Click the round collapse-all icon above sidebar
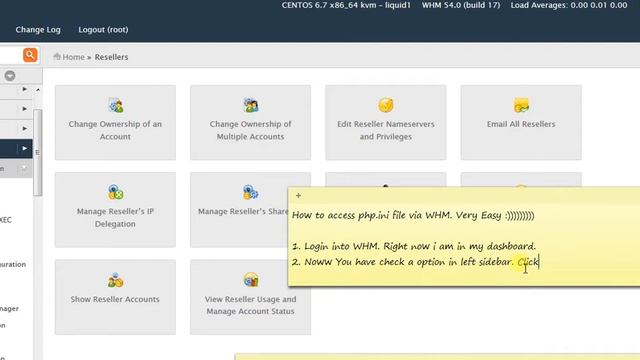Image resolution: width=640 pixels, height=360 pixels. click(10, 76)
